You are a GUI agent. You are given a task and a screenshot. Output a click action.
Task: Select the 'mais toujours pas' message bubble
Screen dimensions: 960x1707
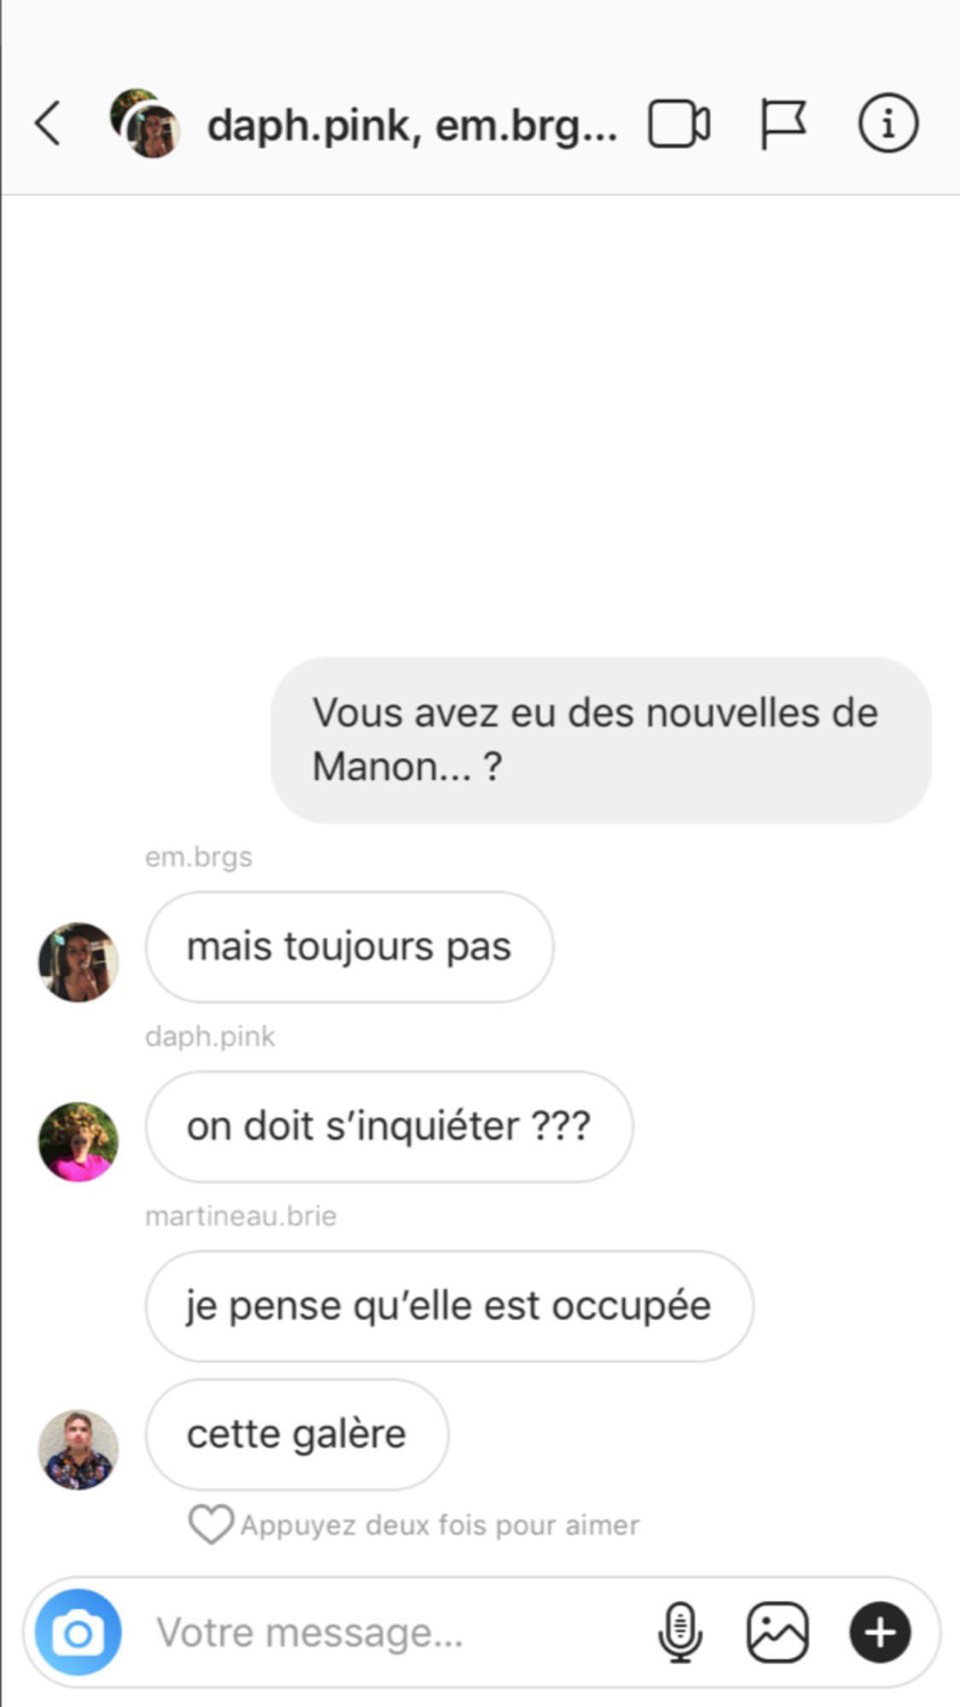[x=349, y=947]
